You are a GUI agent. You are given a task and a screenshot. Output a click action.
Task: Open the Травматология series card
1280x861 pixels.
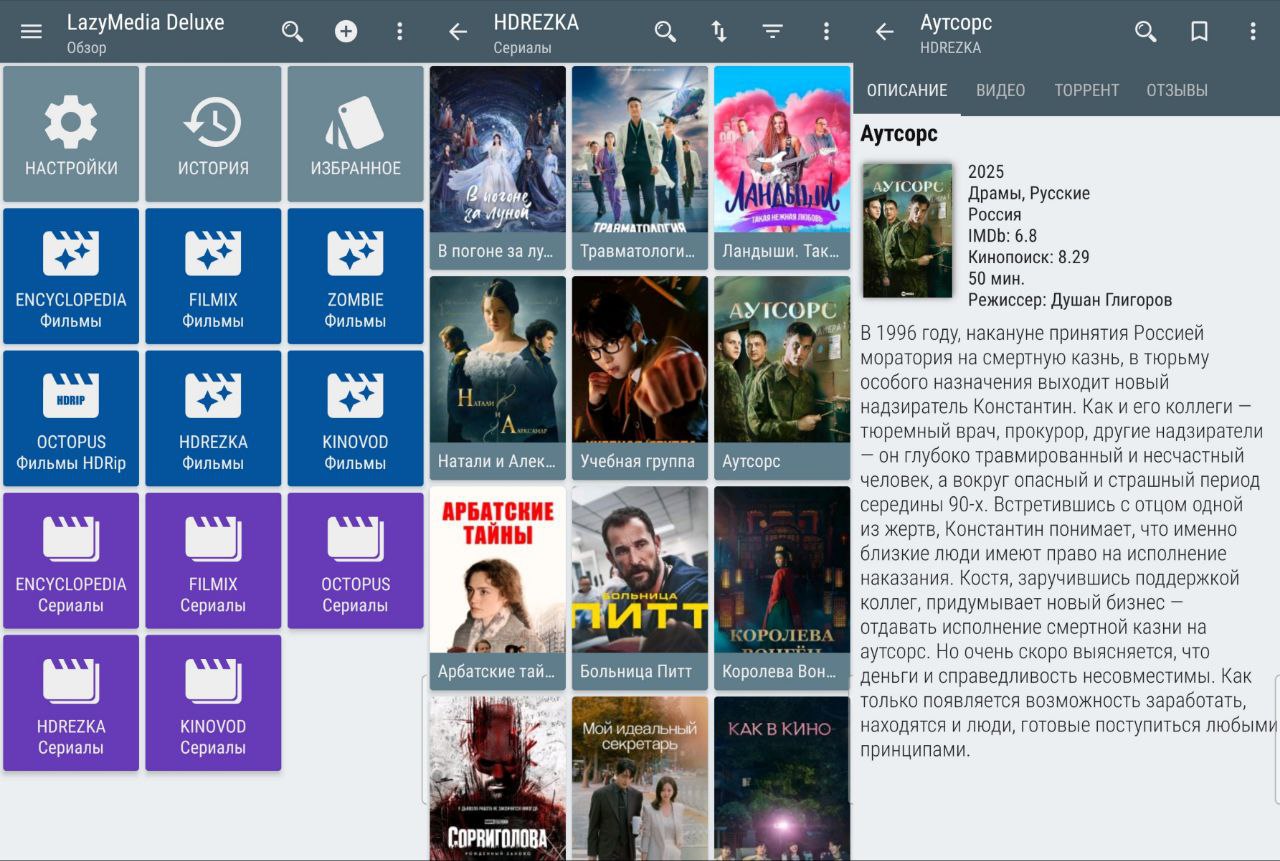pos(640,168)
